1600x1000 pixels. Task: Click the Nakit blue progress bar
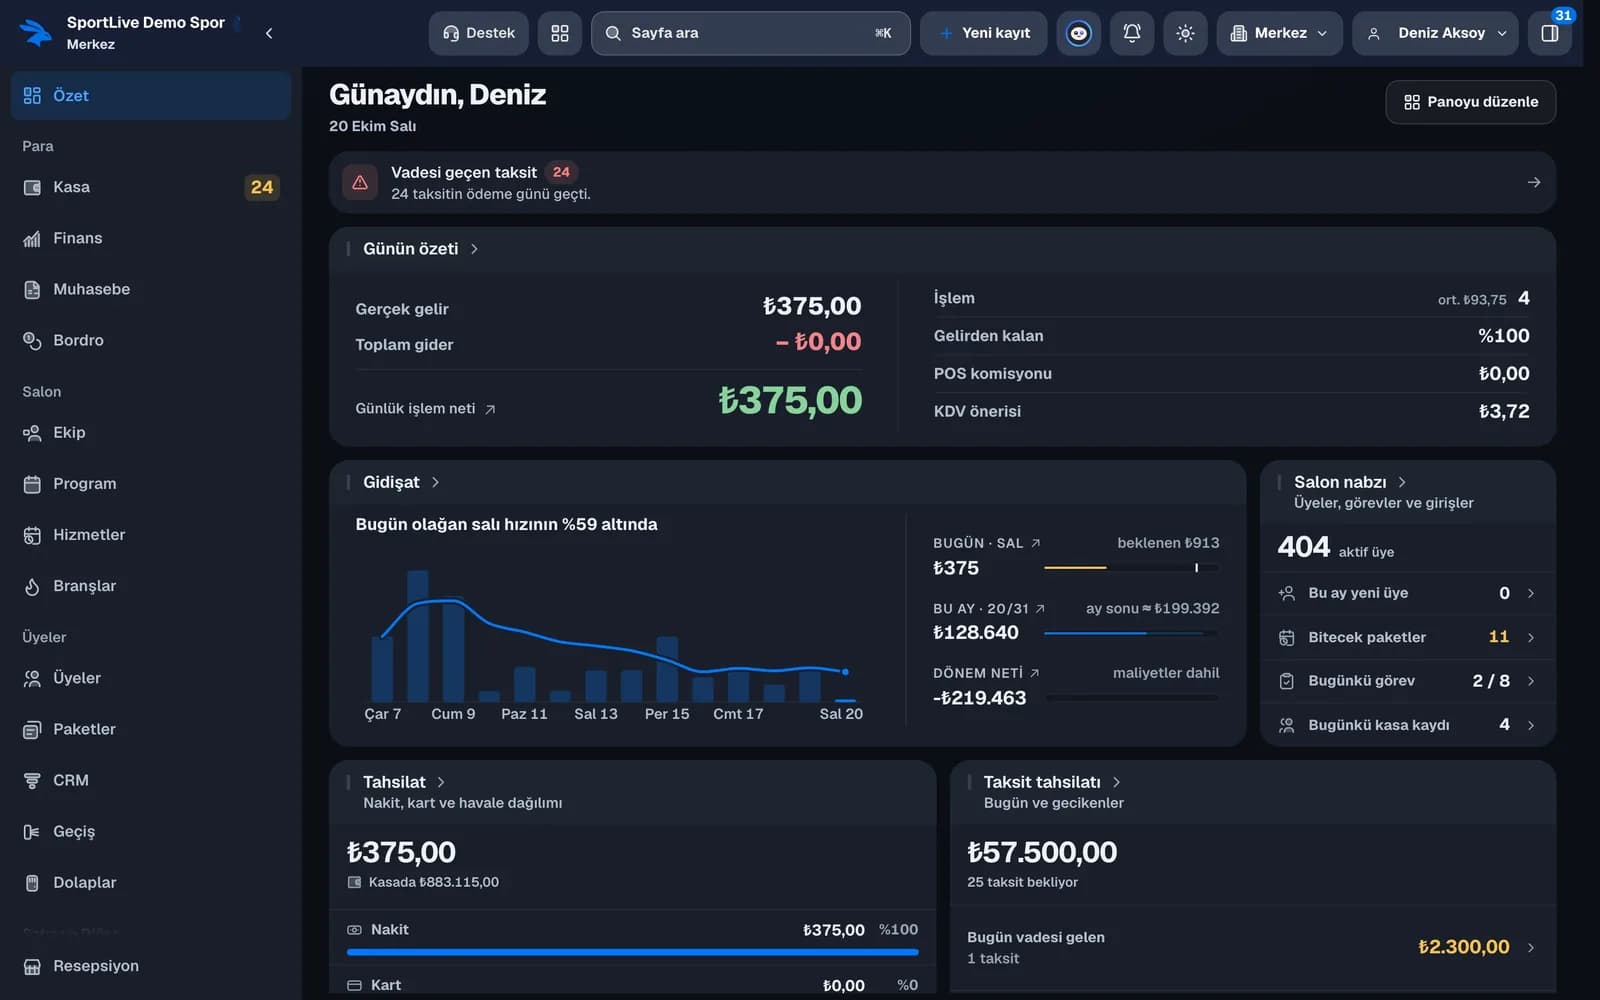coord(632,952)
